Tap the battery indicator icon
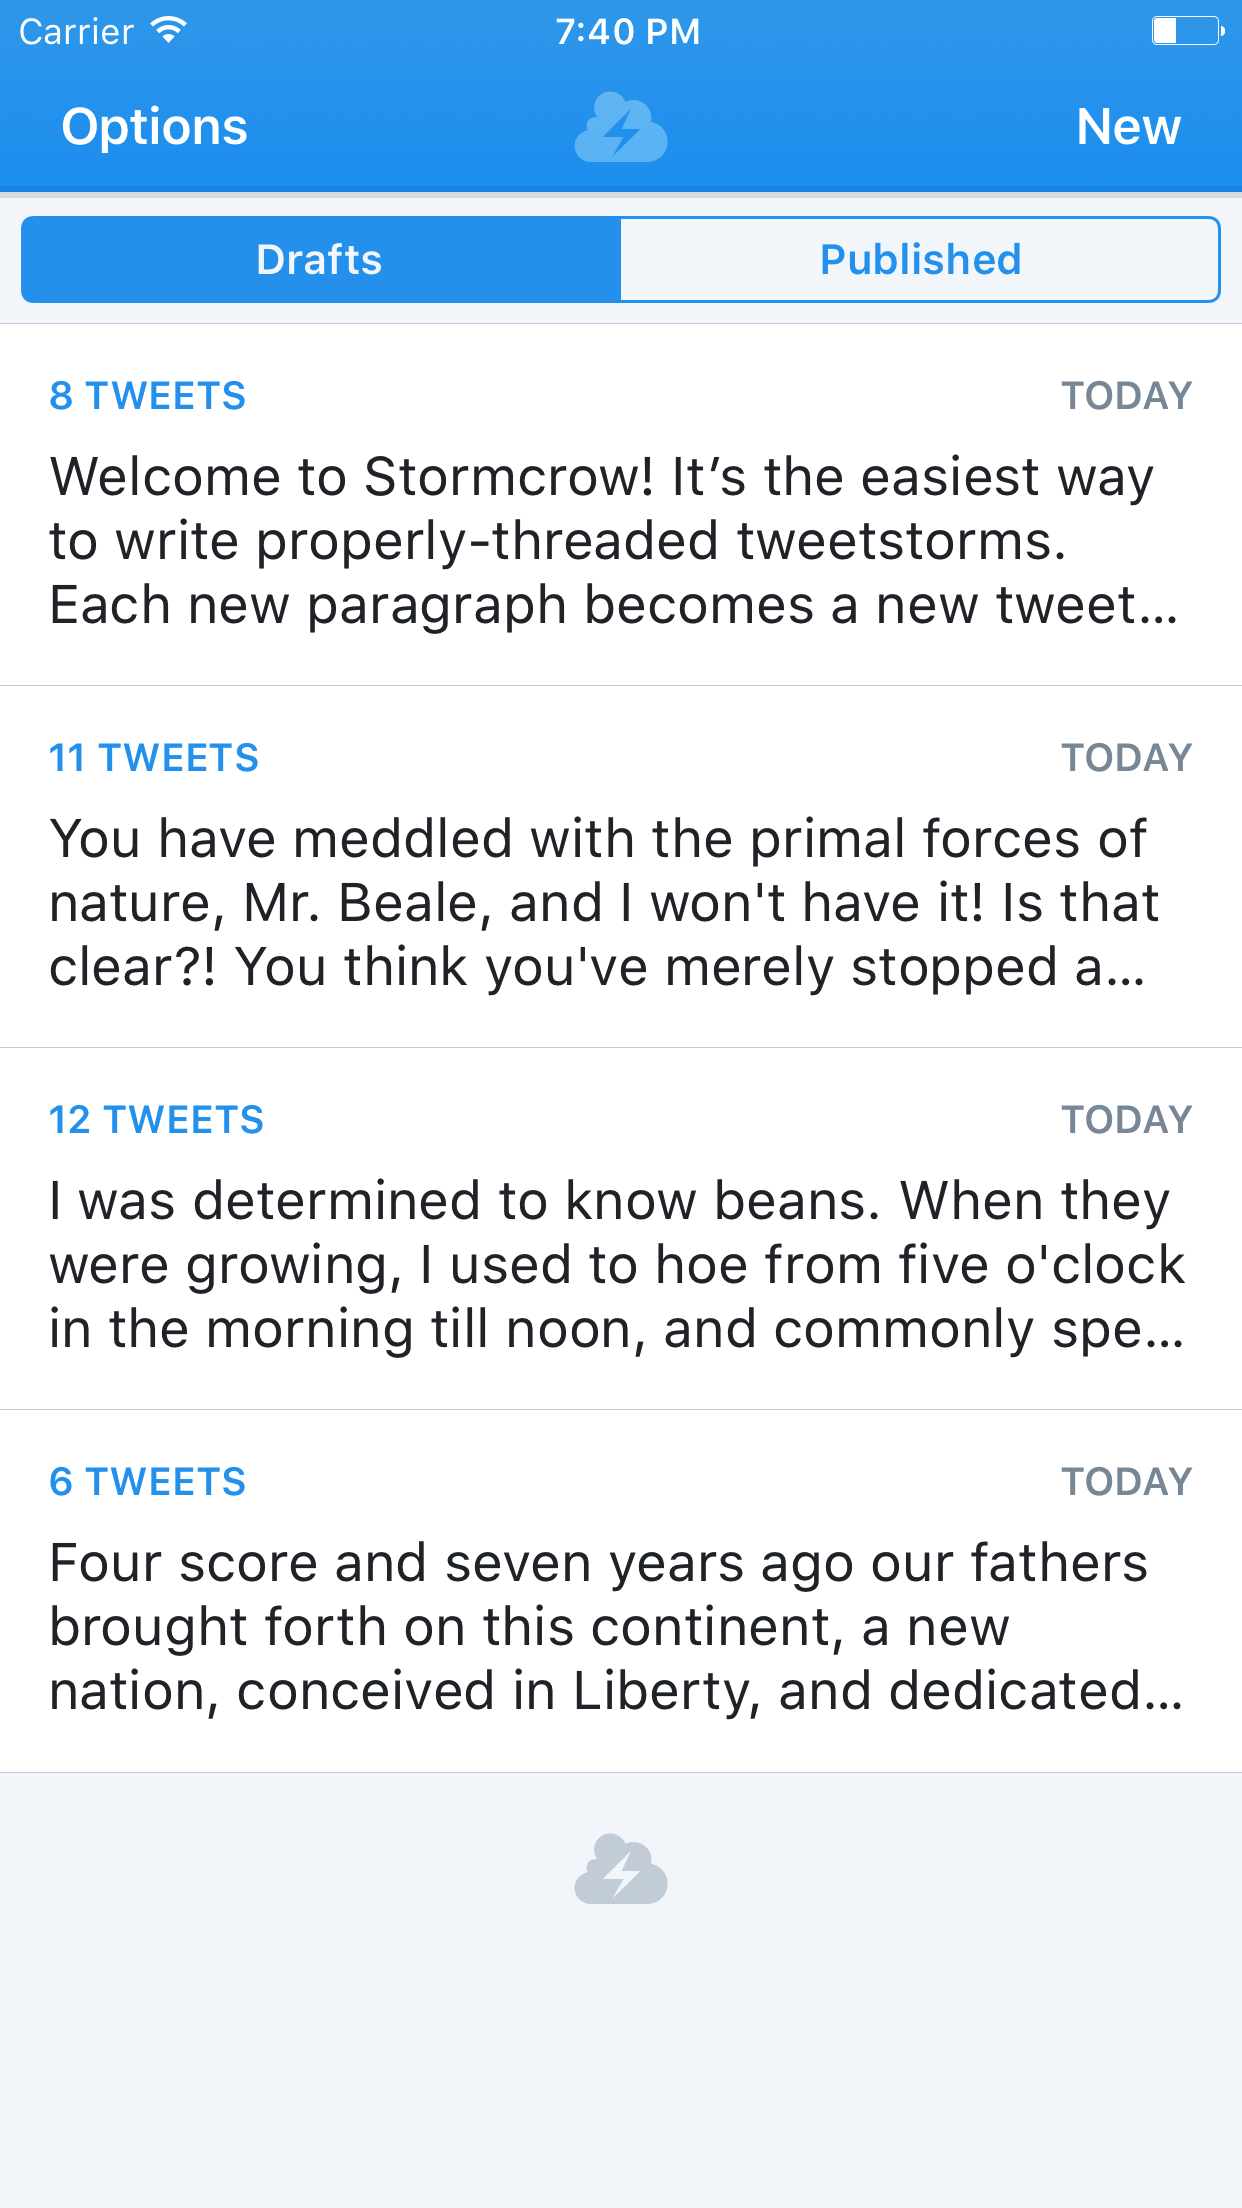This screenshot has height=2208, width=1242. 1188,31
